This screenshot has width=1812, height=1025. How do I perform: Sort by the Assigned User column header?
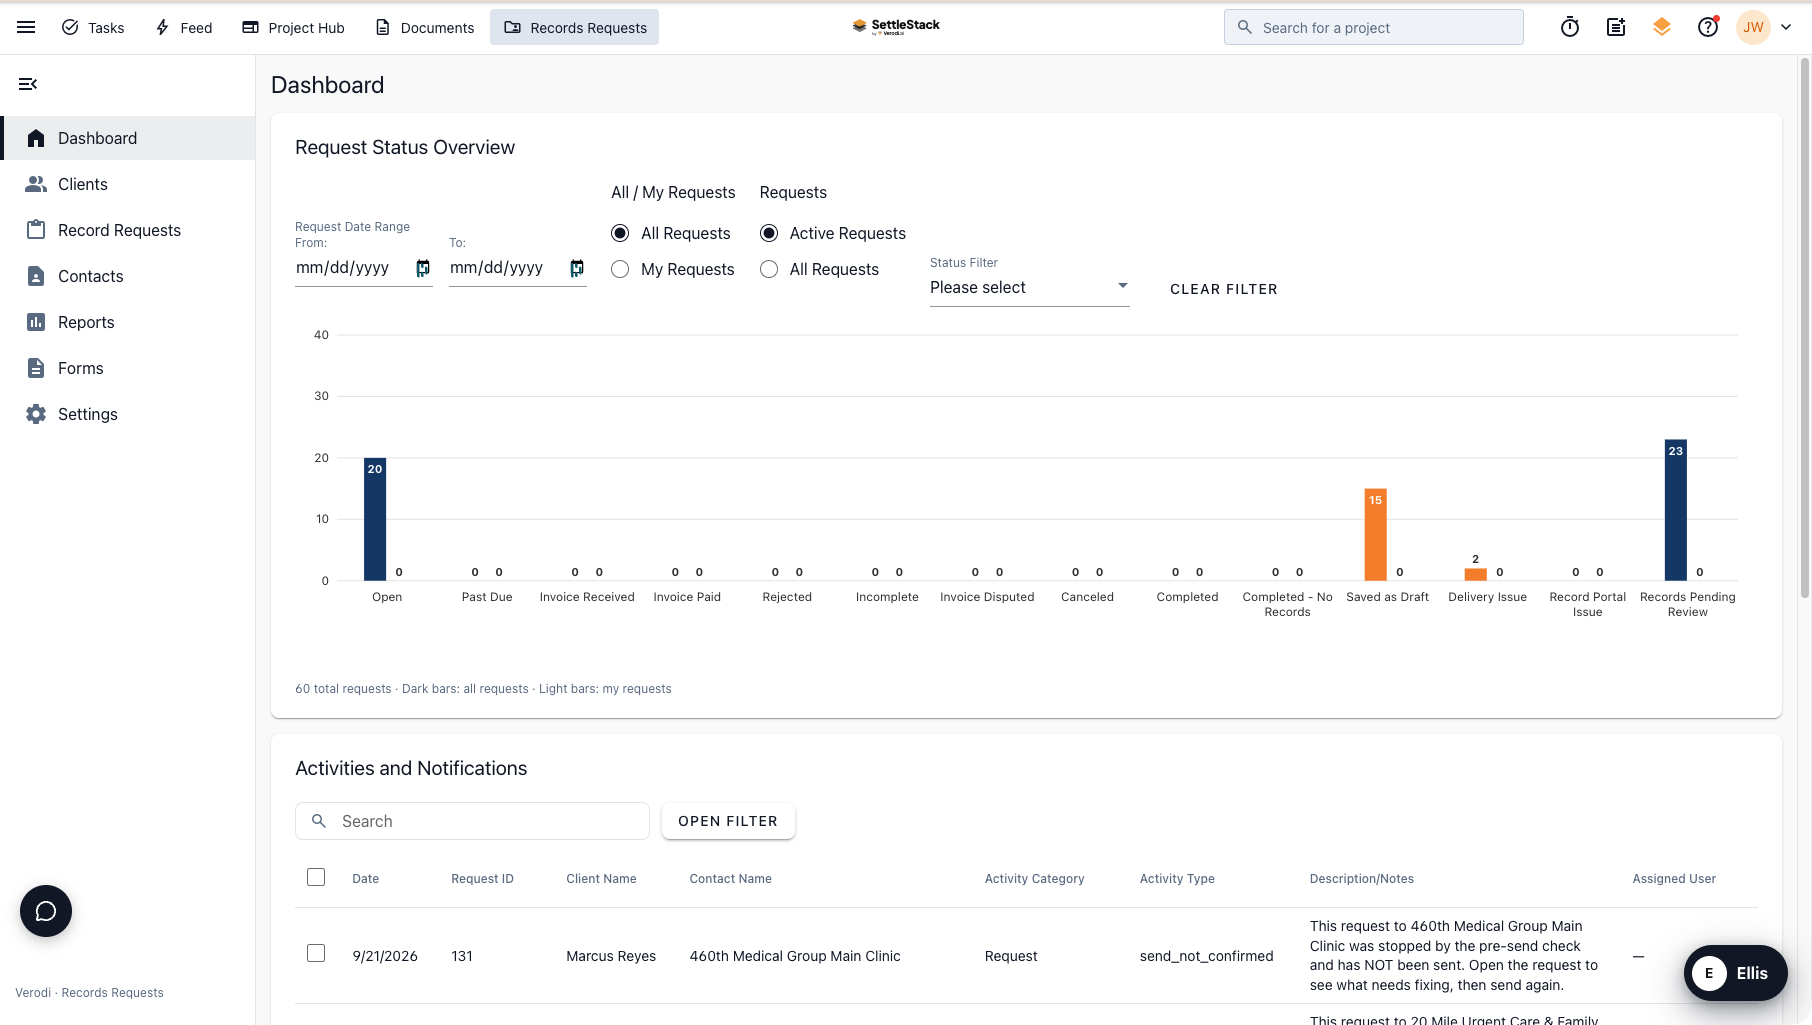coord(1674,879)
